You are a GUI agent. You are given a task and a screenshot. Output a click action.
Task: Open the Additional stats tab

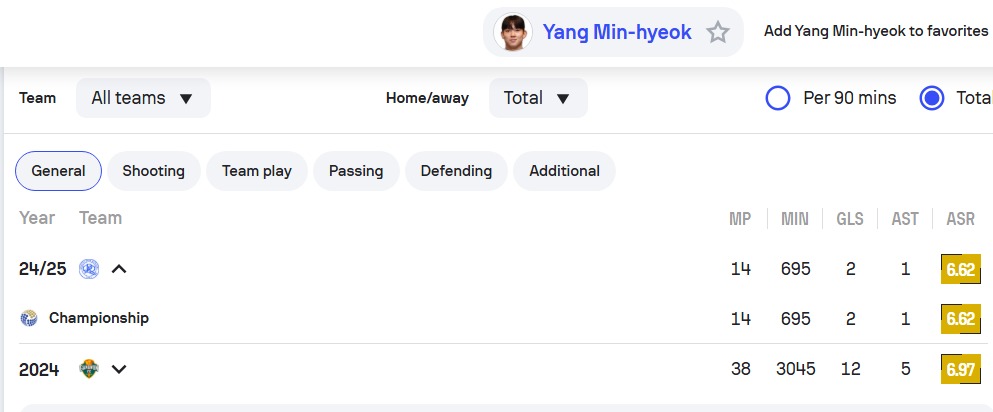click(x=564, y=171)
